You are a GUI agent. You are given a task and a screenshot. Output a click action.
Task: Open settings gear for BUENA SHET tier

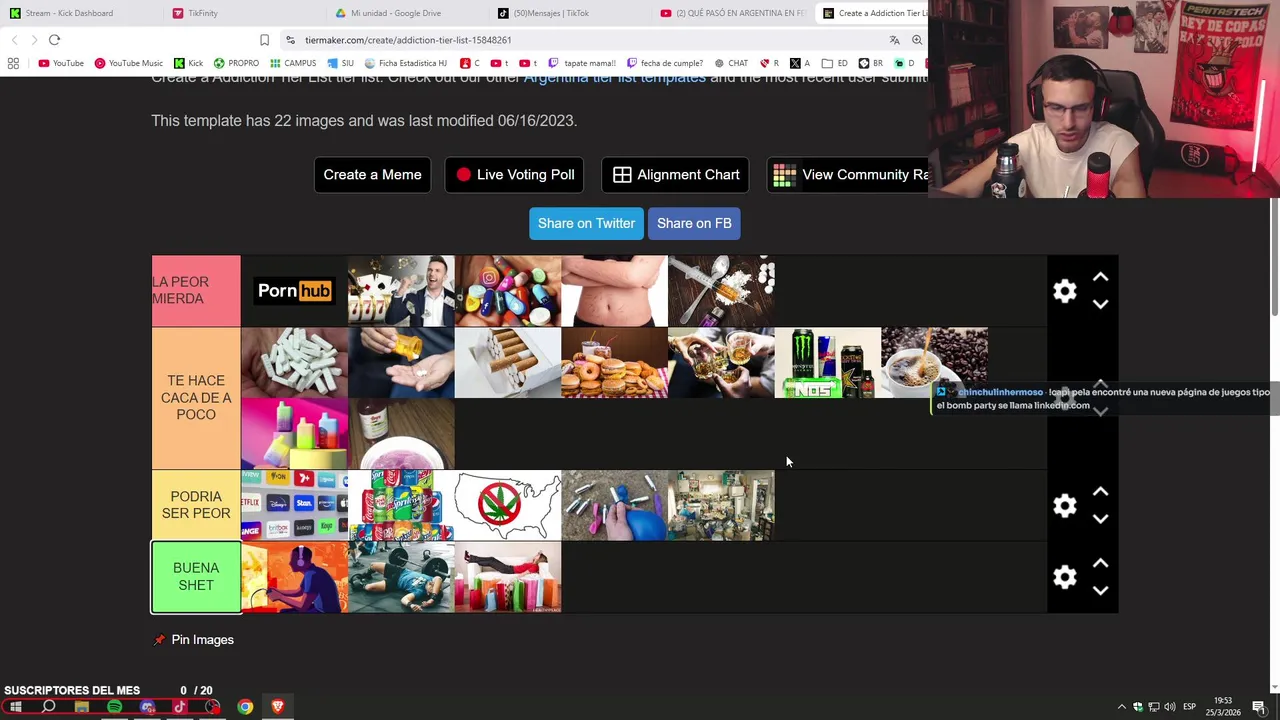(1065, 577)
